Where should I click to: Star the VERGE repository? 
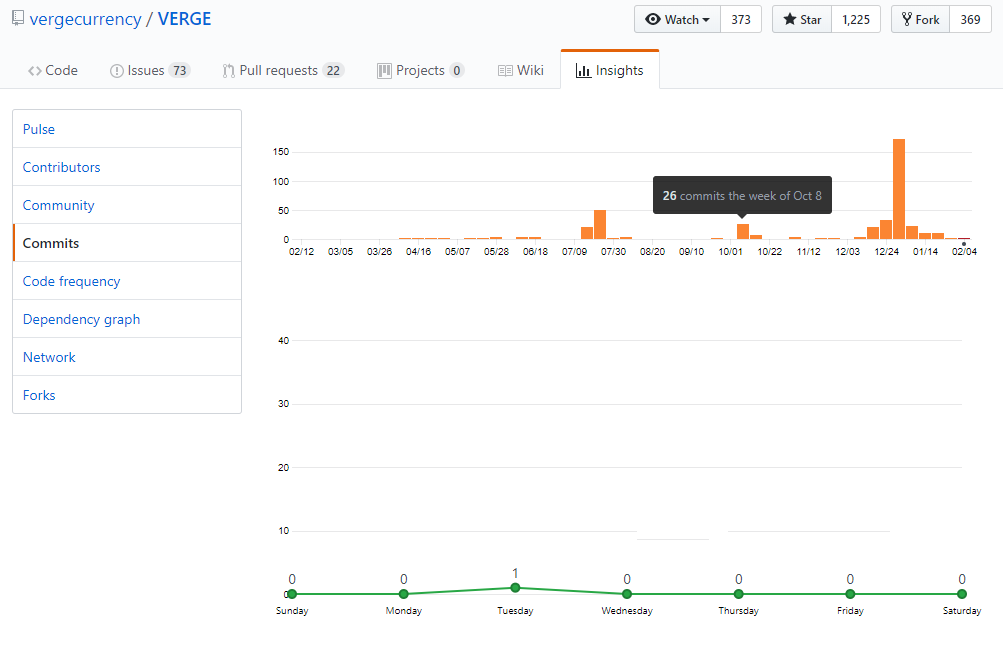802,19
